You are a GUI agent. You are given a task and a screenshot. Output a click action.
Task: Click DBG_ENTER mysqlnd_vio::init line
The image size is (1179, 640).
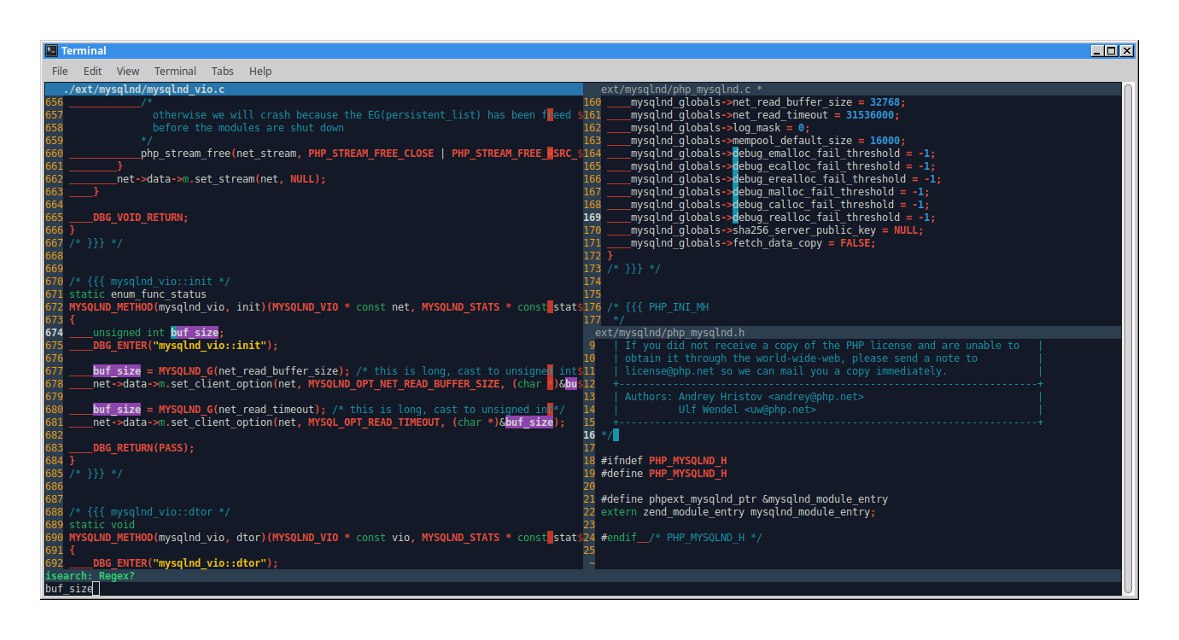(186, 345)
